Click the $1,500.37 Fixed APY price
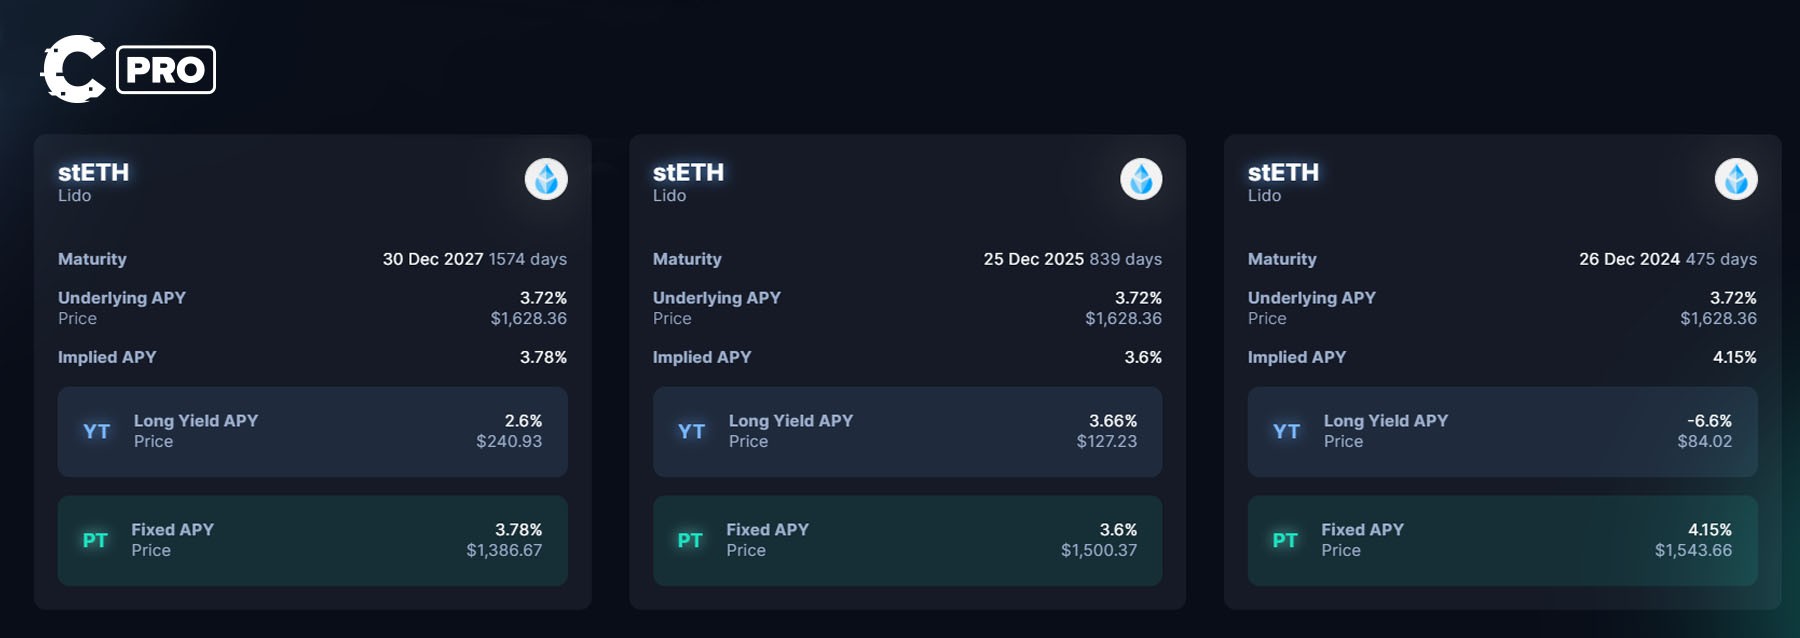The height and width of the screenshot is (638, 1800). (1099, 550)
